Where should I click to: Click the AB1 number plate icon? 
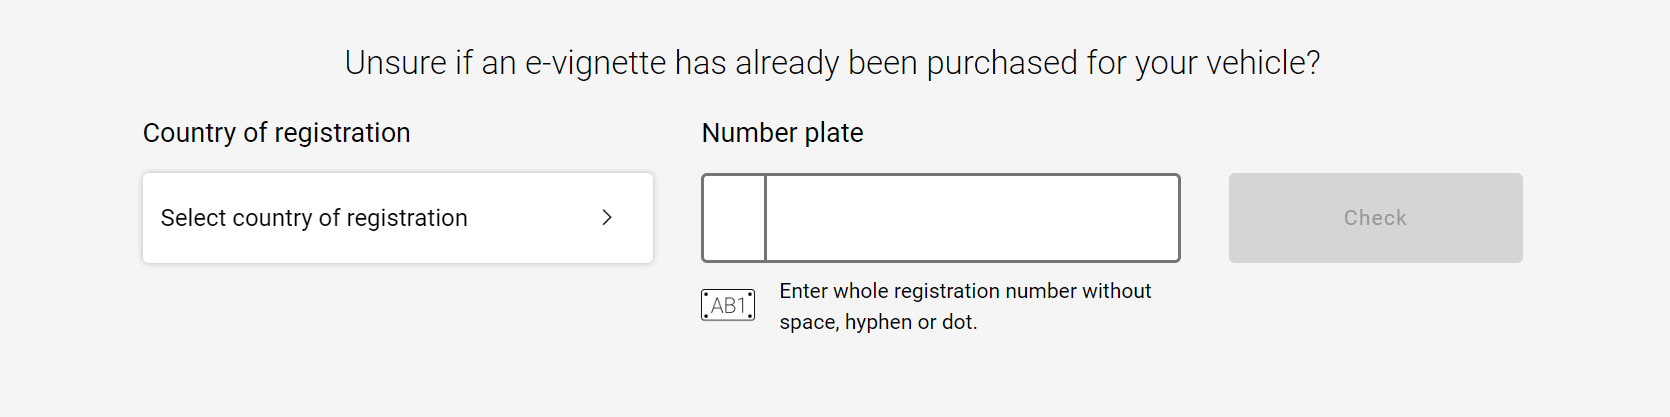[x=728, y=305]
